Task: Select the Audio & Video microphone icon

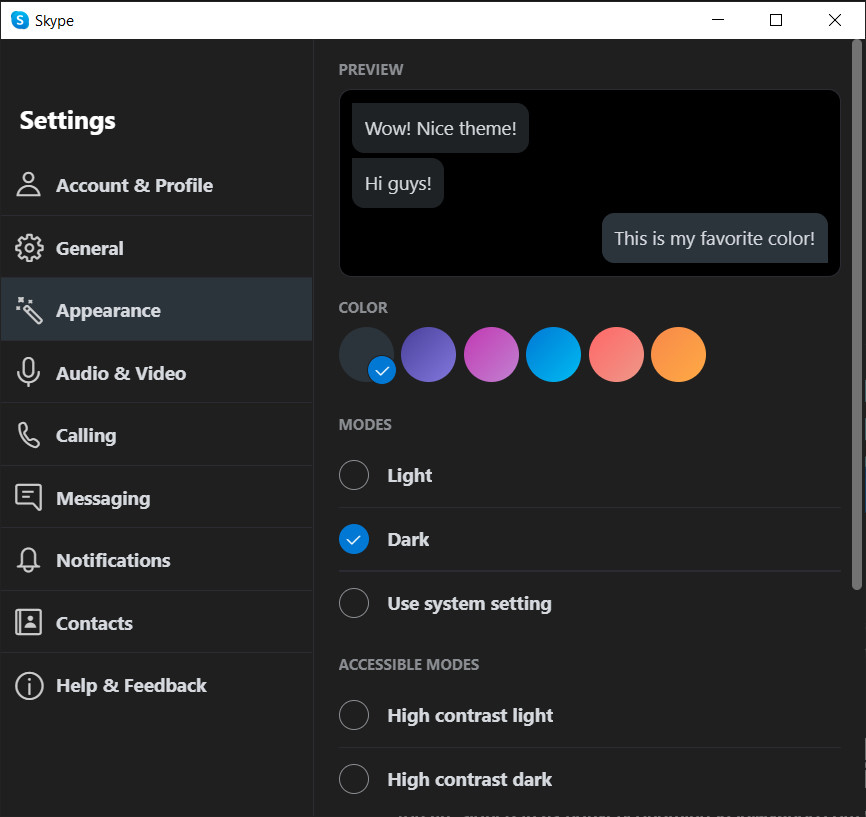Action: pos(28,373)
